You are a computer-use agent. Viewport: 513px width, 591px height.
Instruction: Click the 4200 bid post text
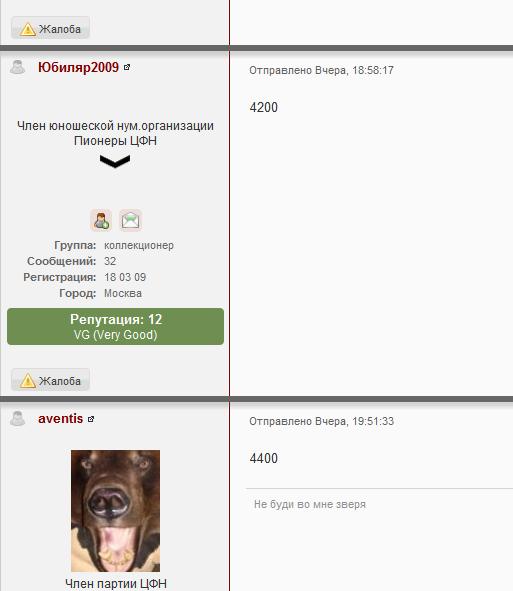pos(263,107)
